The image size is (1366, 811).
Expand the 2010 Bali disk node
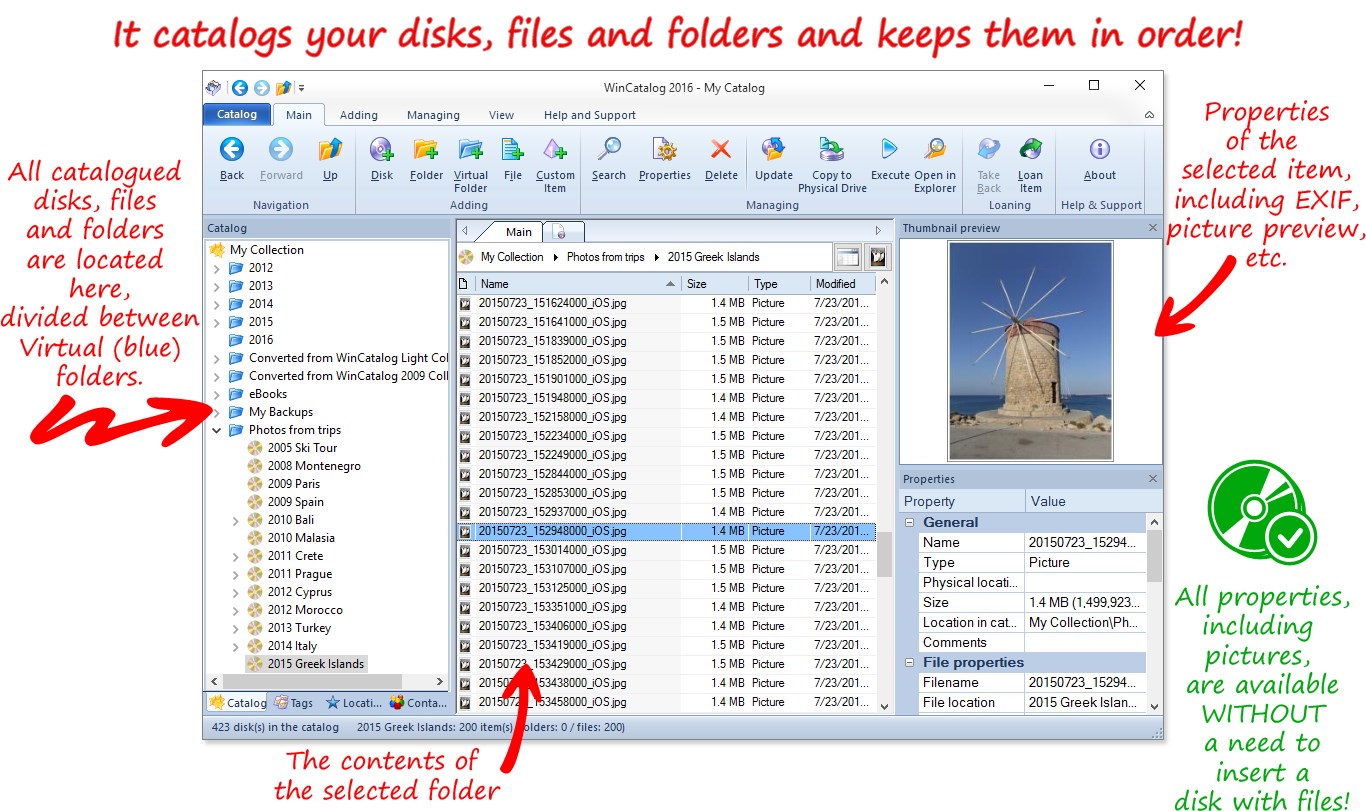[236, 520]
